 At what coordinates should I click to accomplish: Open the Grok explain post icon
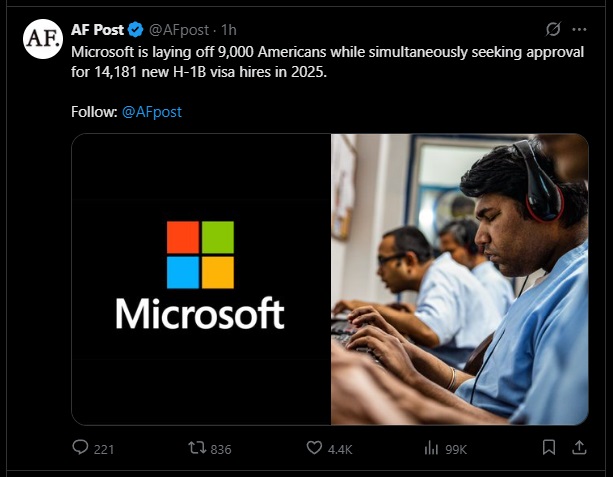point(552,29)
